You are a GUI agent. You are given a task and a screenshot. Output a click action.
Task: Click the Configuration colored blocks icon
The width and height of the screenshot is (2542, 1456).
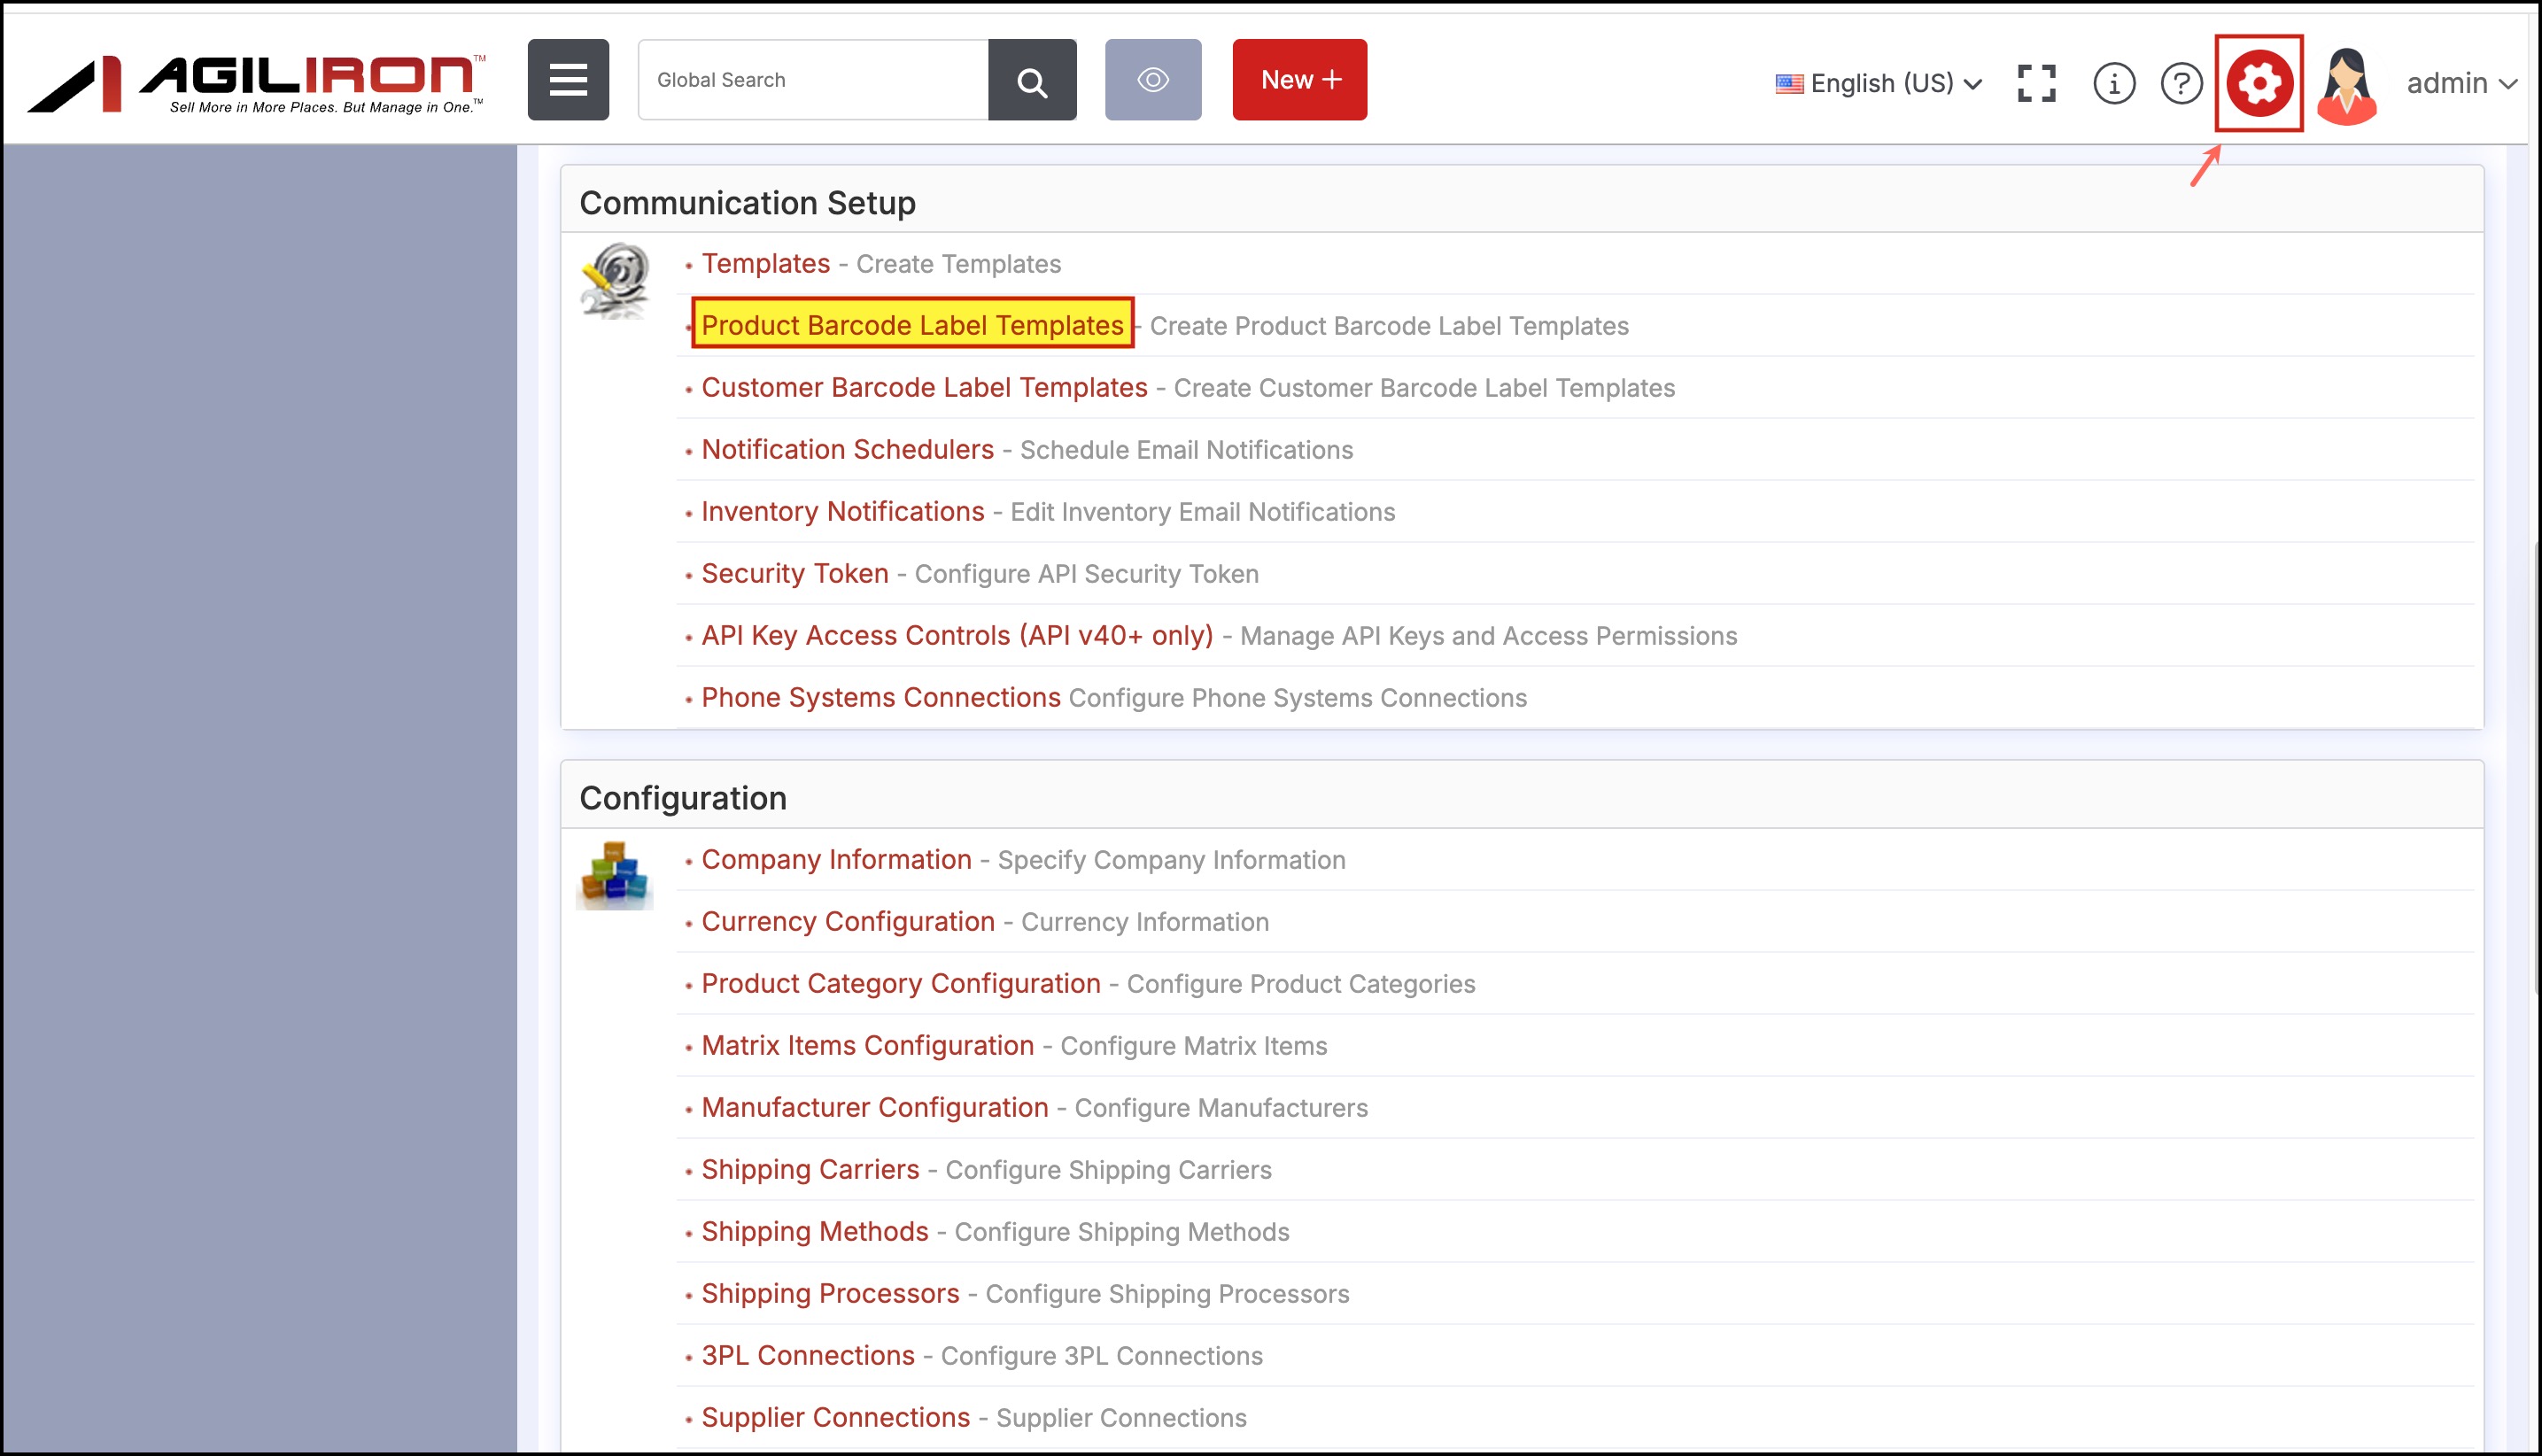coord(614,875)
